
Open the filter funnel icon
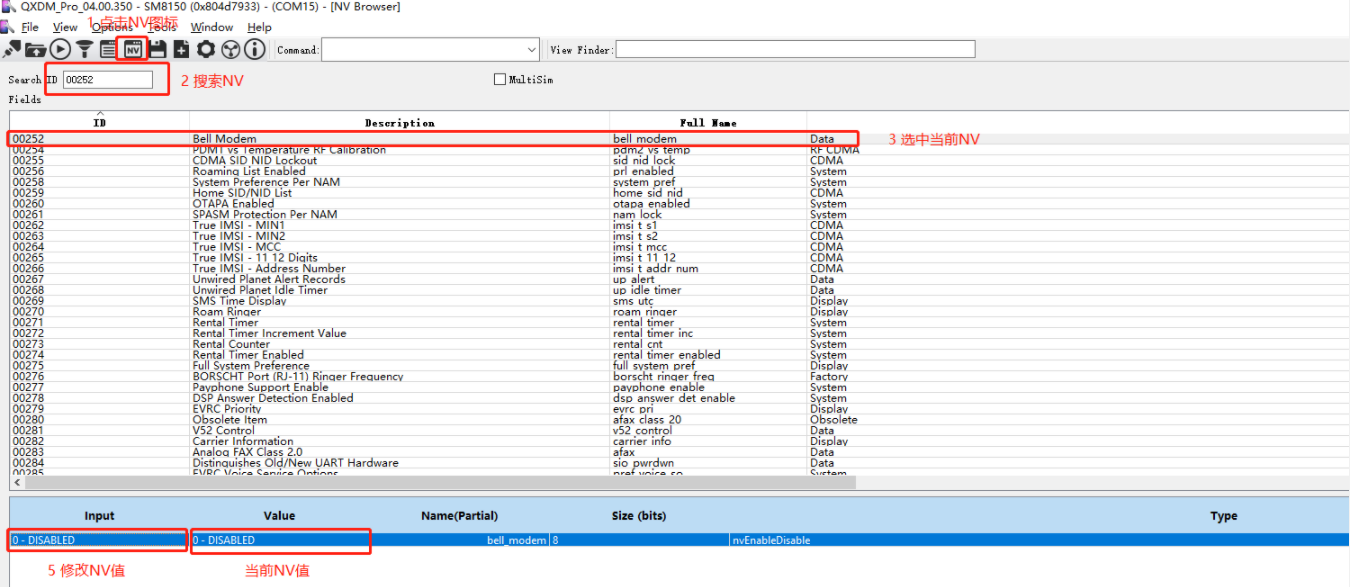84,48
